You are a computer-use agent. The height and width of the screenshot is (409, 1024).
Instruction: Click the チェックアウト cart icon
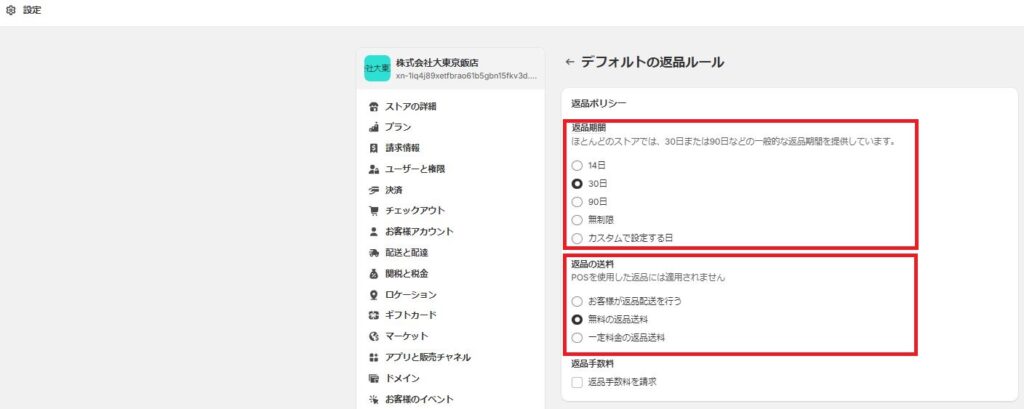374,211
